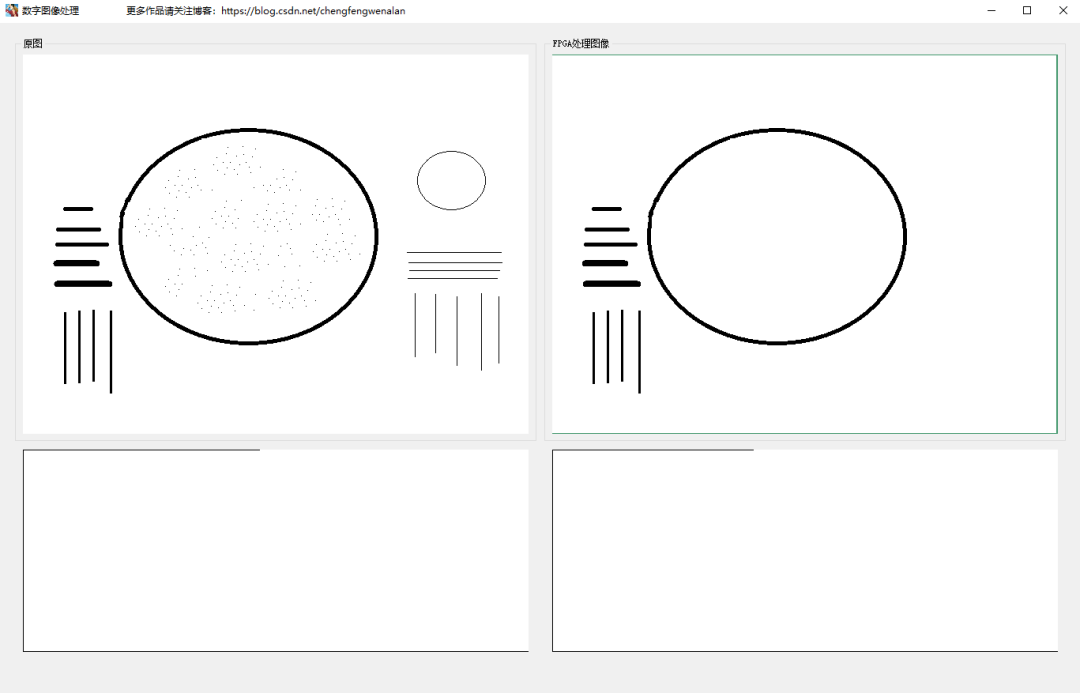Screen dimensions: 1080x693
Task: Maximize the 数字图像处理 window
Action: [1027, 10]
